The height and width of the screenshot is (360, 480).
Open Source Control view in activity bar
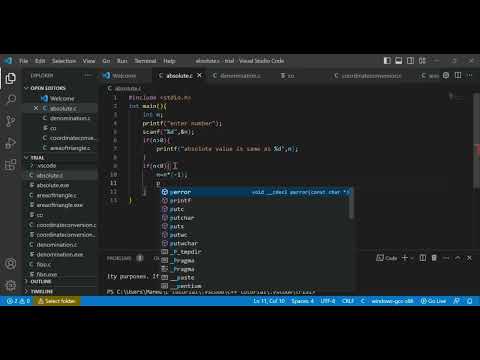point(11,121)
